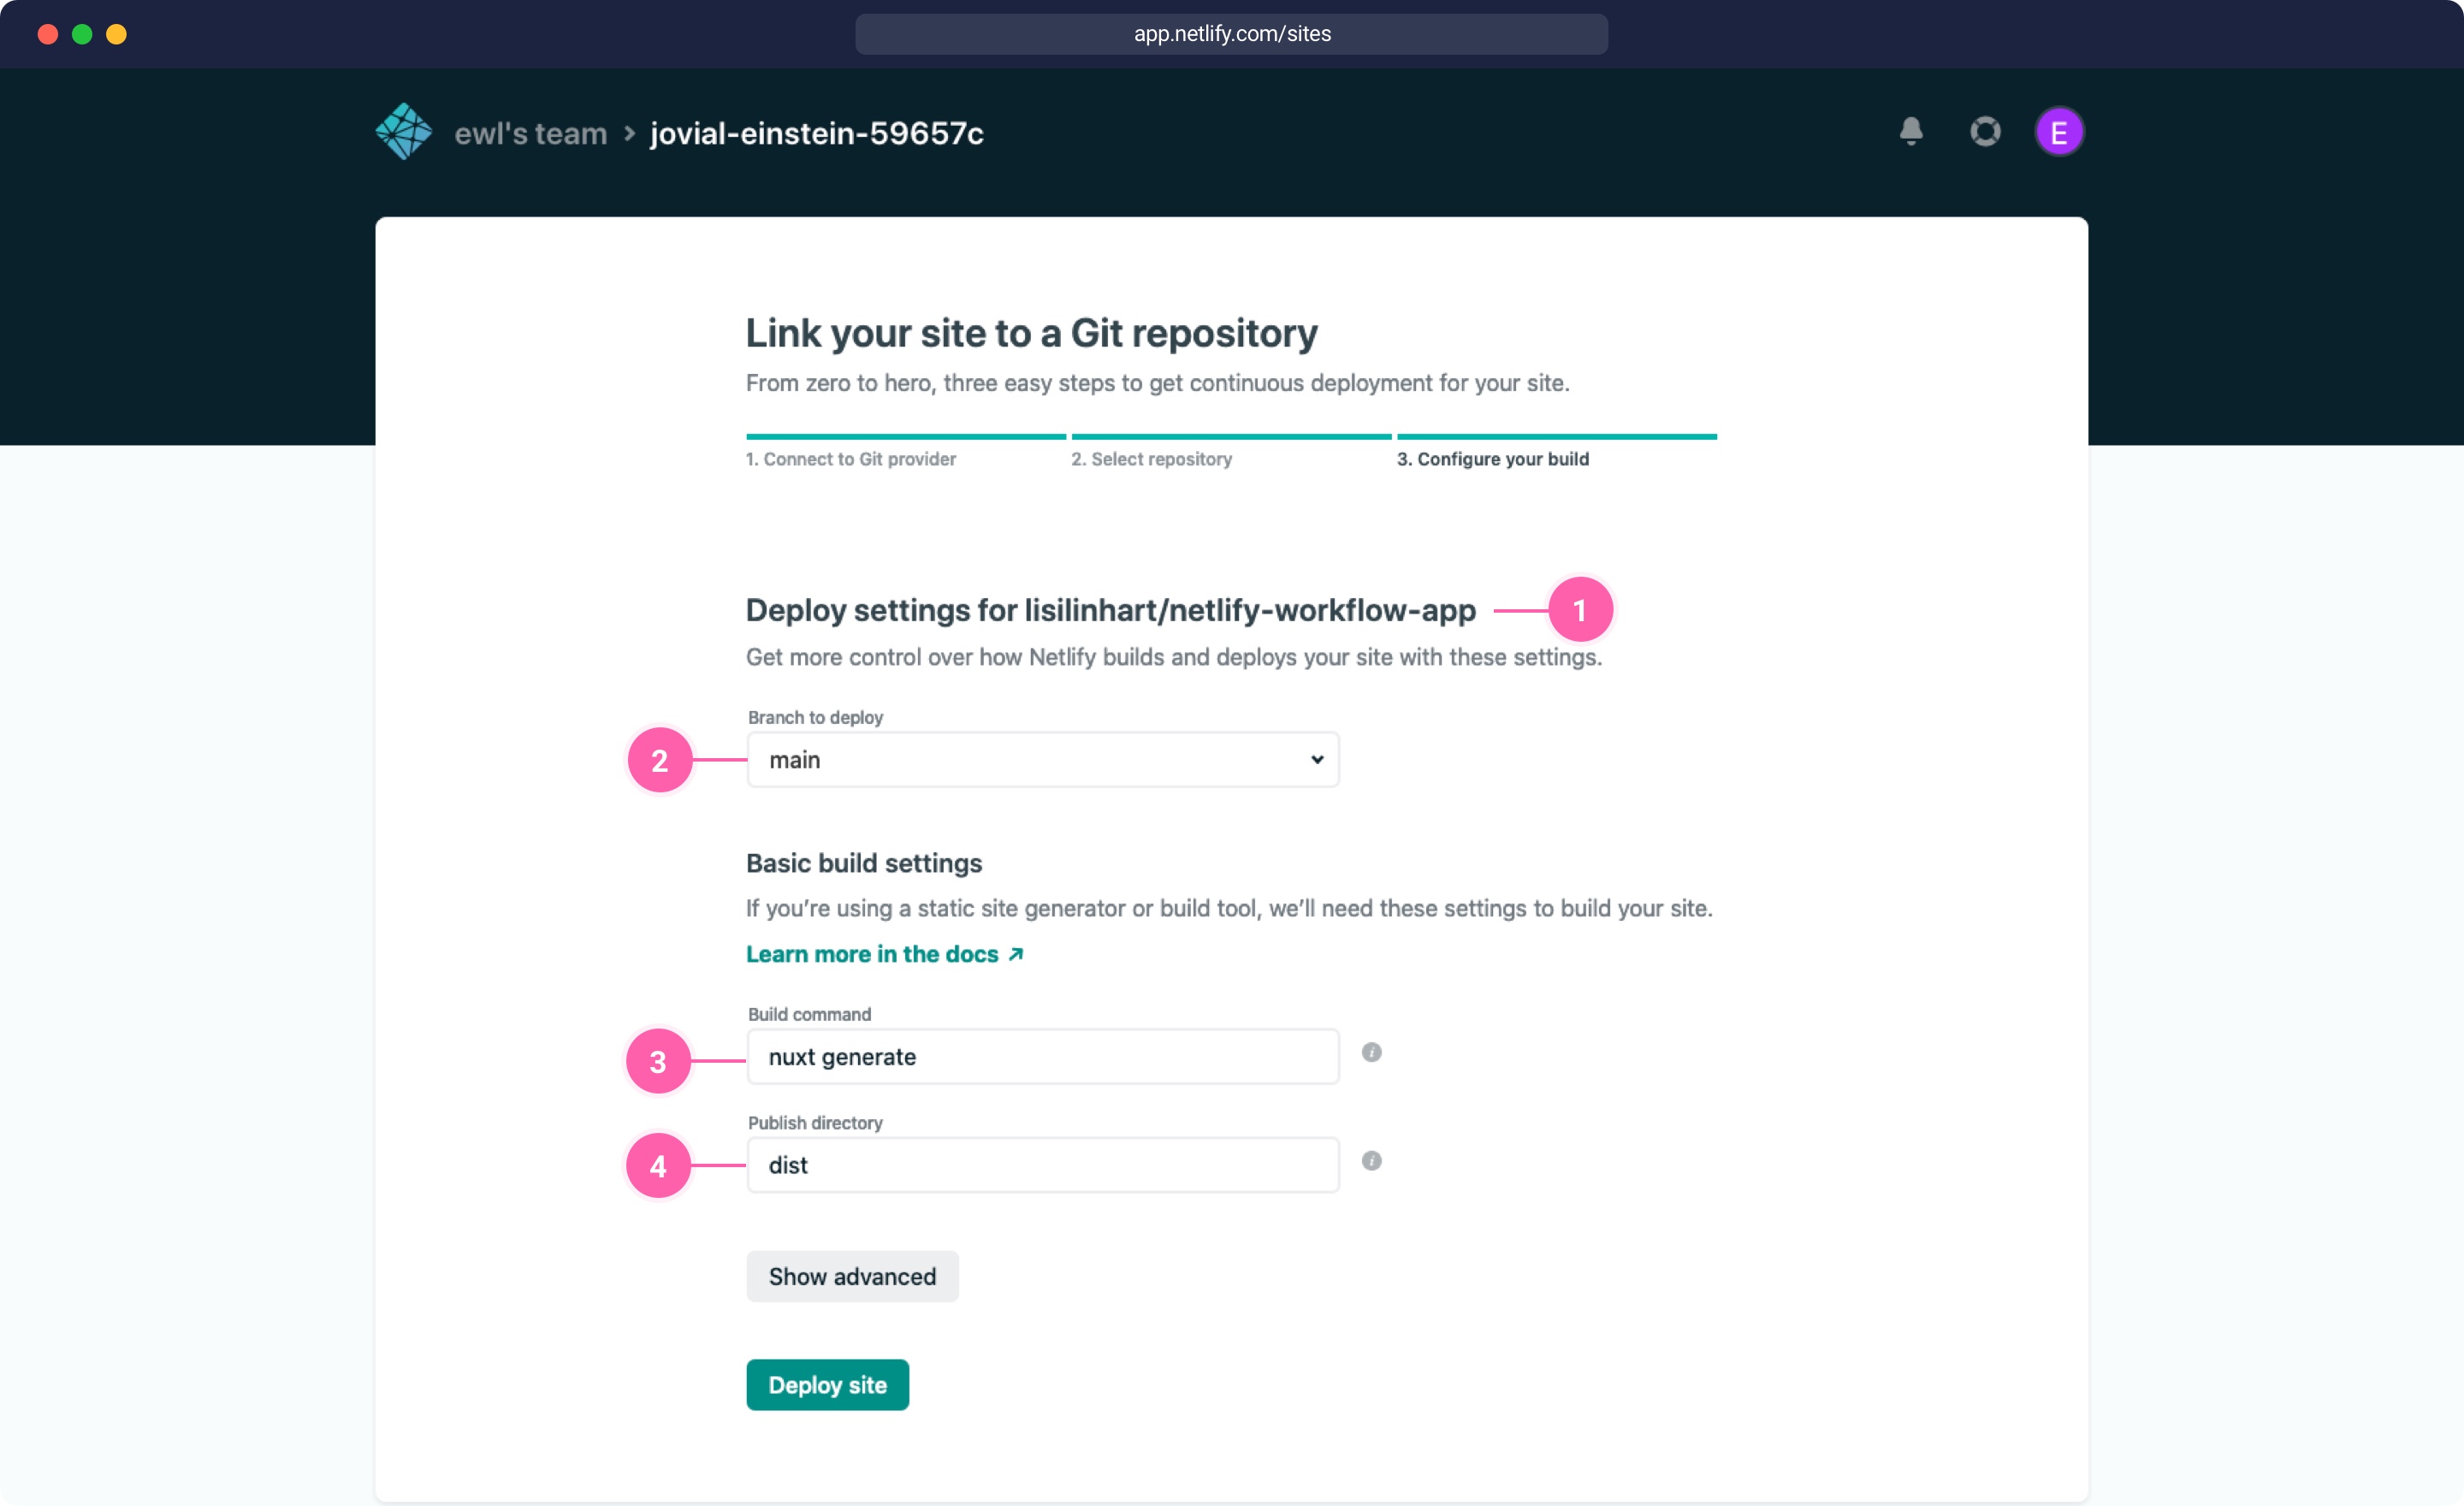The image size is (2464, 1506).
Task: Click the Link your site to a Git repository title
Action: [x=1032, y=333]
